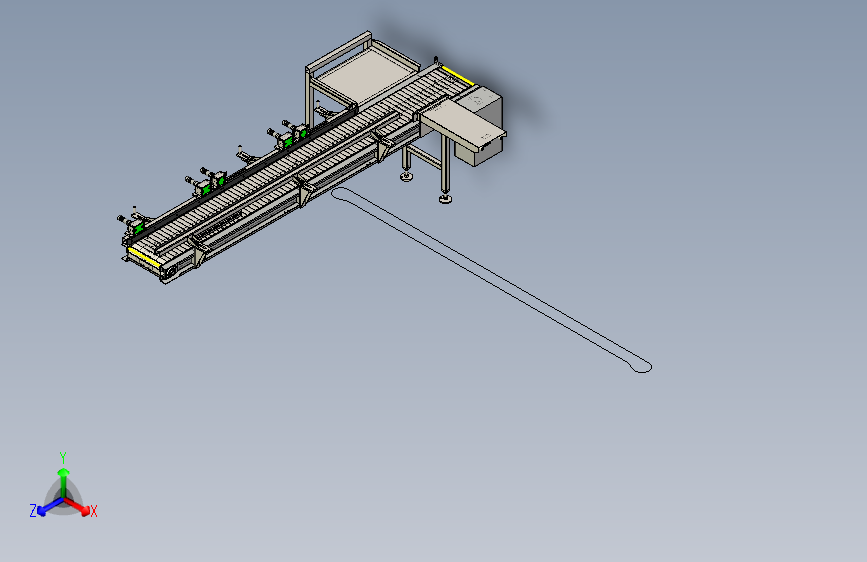Select the yellow strip at the conveyor's lower-left end
This screenshot has width=867, height=562.
pyautogui.click(x=144, y=257)
